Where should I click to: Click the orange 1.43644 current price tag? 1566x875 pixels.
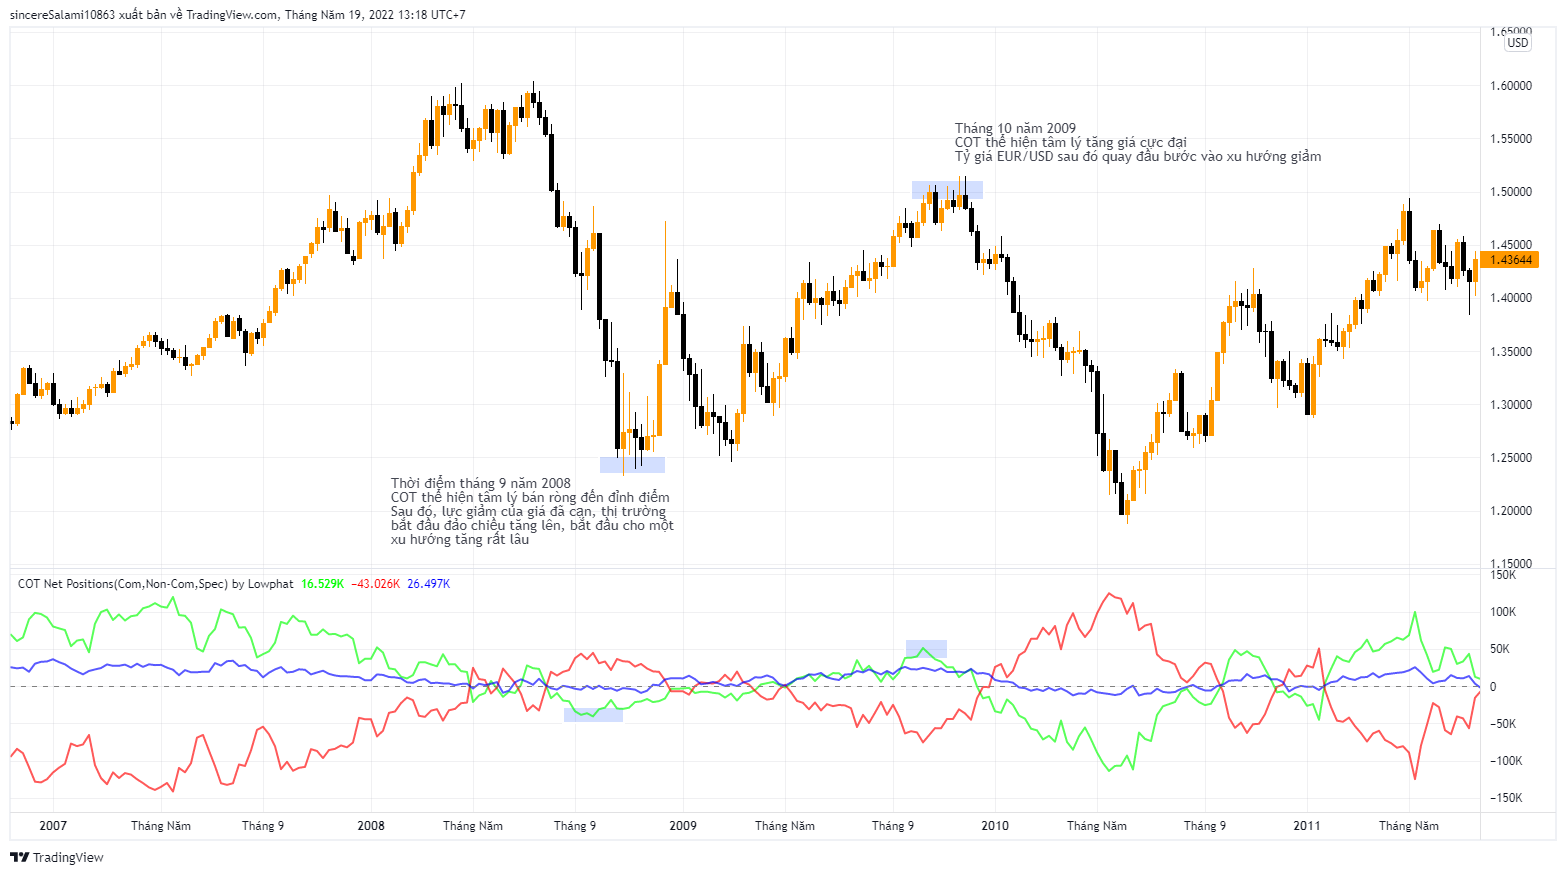(x=1510, y=260)
